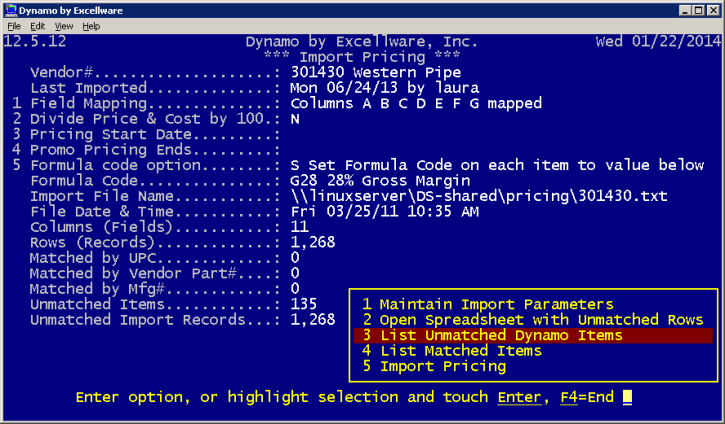Click Columns A B C D E F G mapped
This screenshot has height=424, width=725.
[x=416, y=103]
